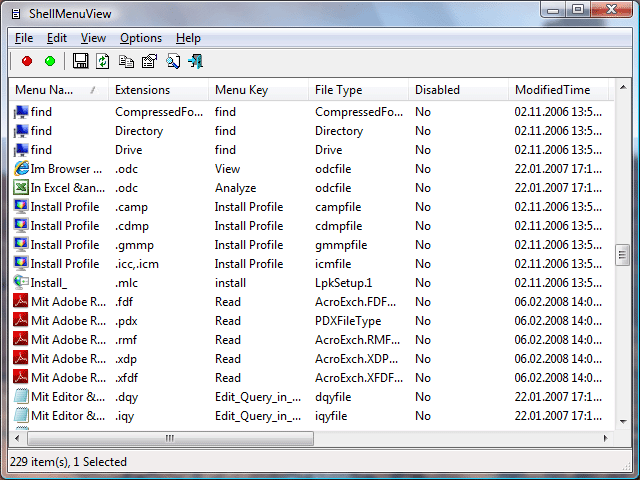
Task: Click the 'dqyfile' file type cell
Action: point(333,397)
